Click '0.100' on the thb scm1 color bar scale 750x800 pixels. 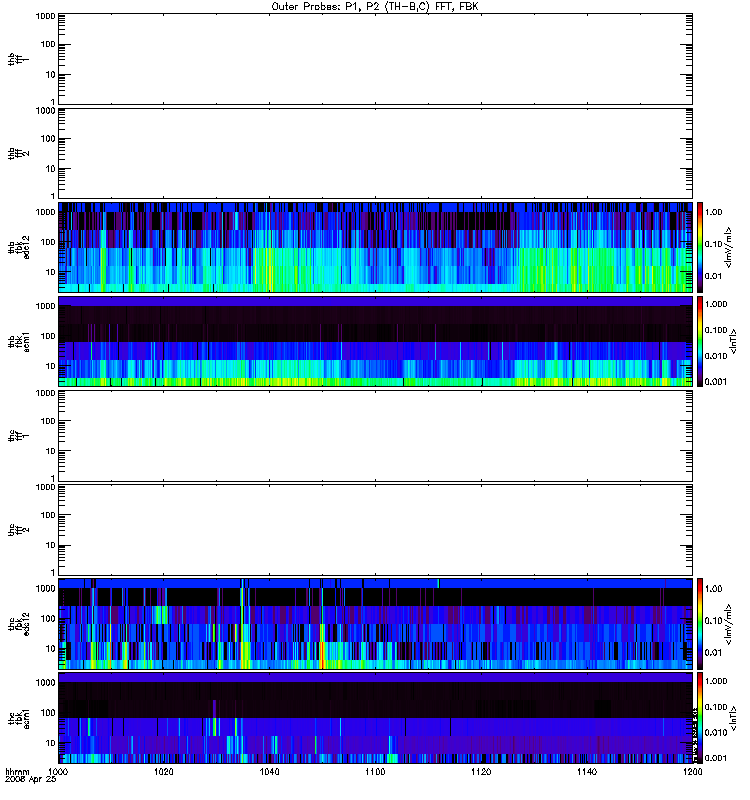[x=716, y=330]
